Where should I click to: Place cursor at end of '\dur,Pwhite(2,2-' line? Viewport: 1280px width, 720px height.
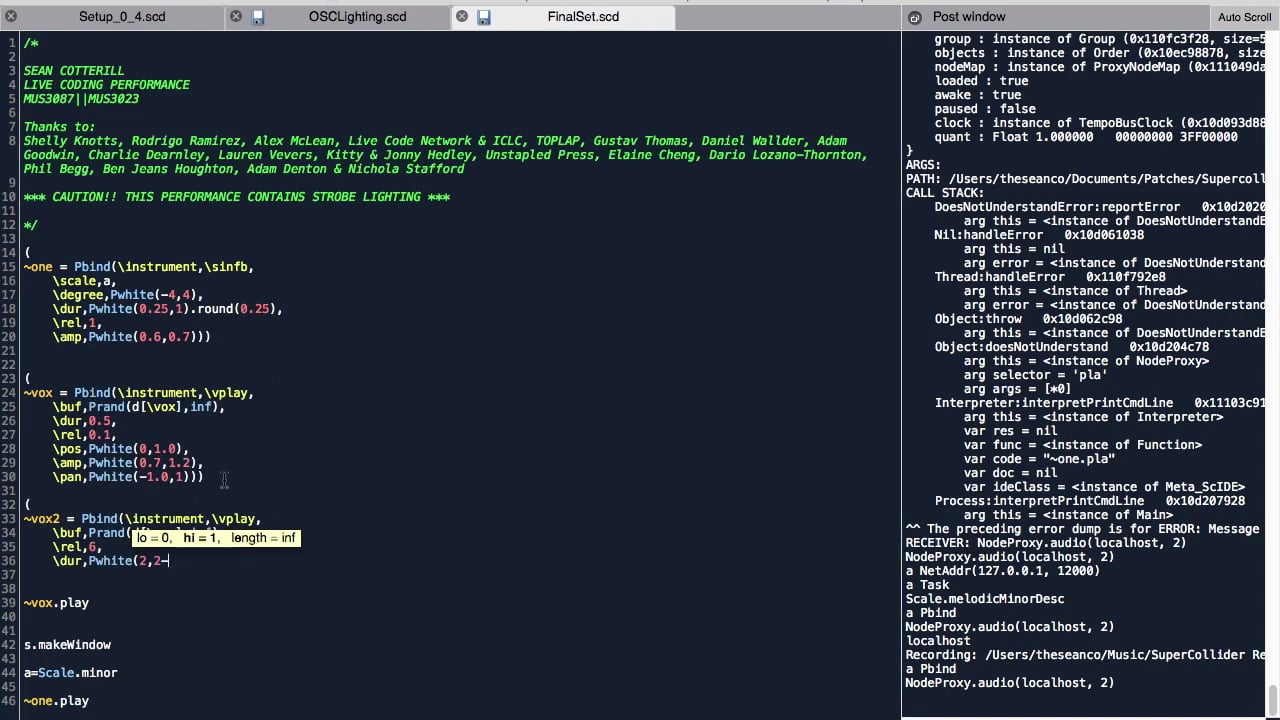[x=169, y=561]
